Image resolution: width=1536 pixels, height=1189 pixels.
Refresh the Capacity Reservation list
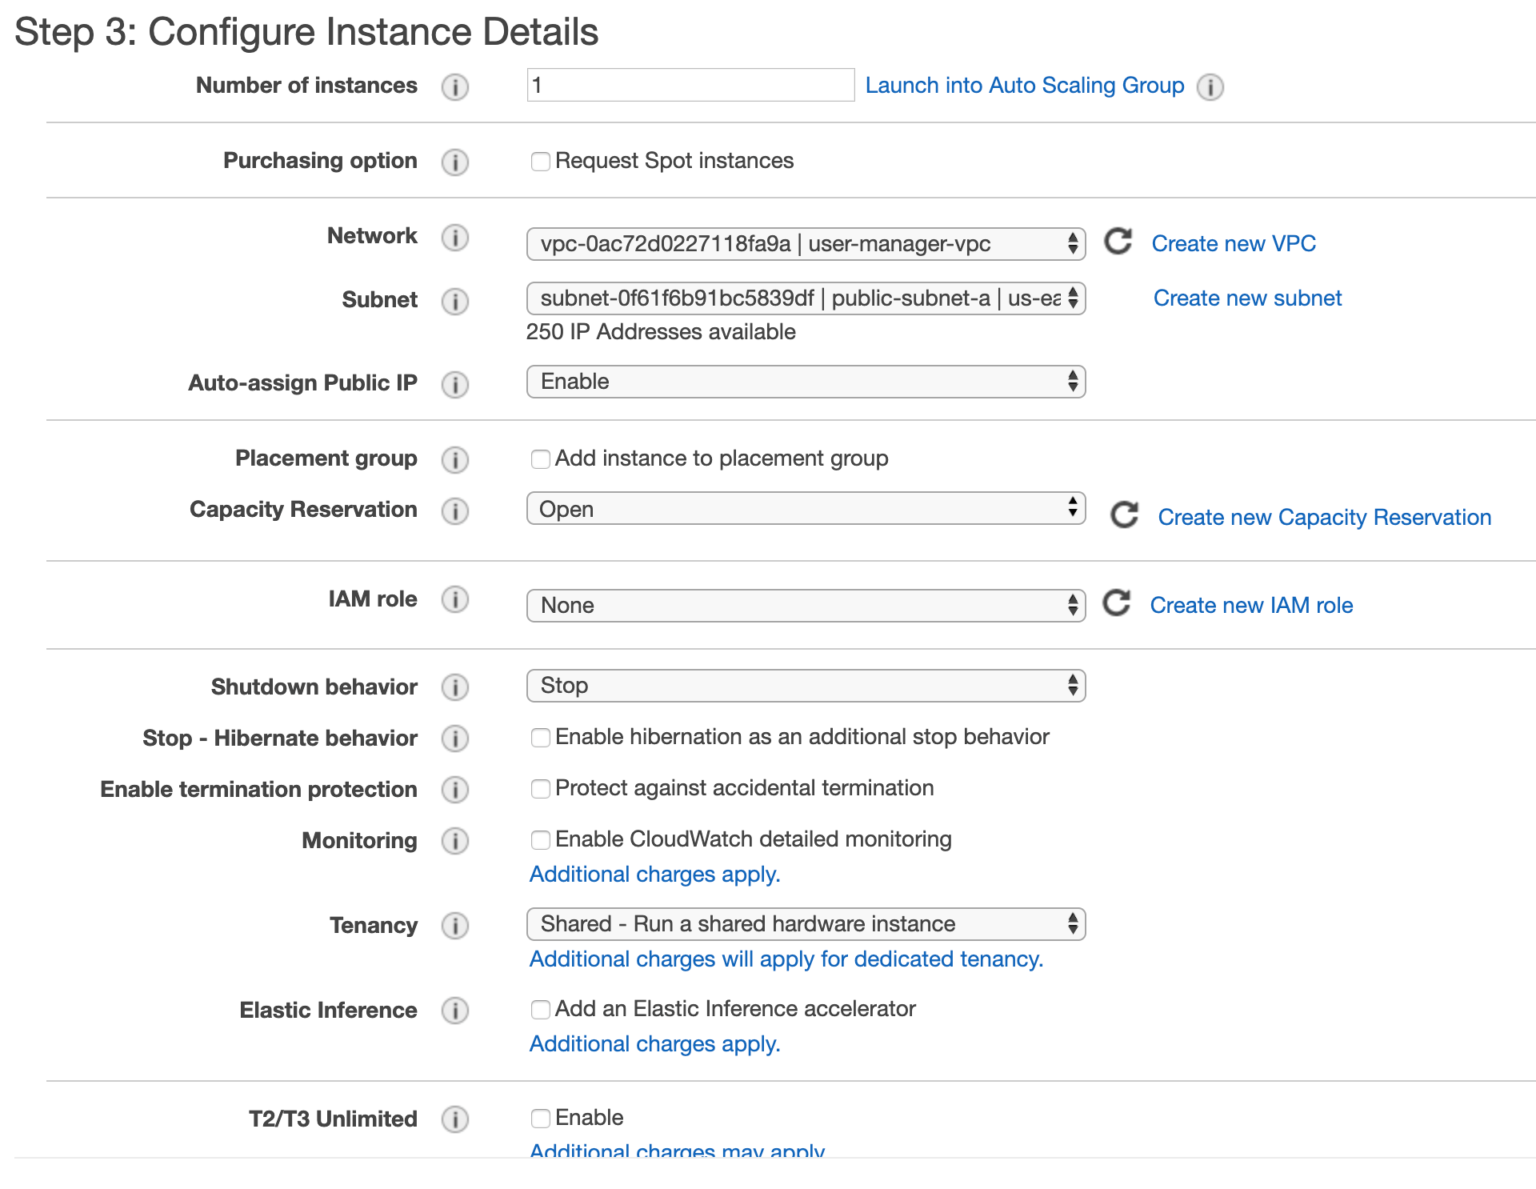pyautogui.click(x=1124, y=515)
